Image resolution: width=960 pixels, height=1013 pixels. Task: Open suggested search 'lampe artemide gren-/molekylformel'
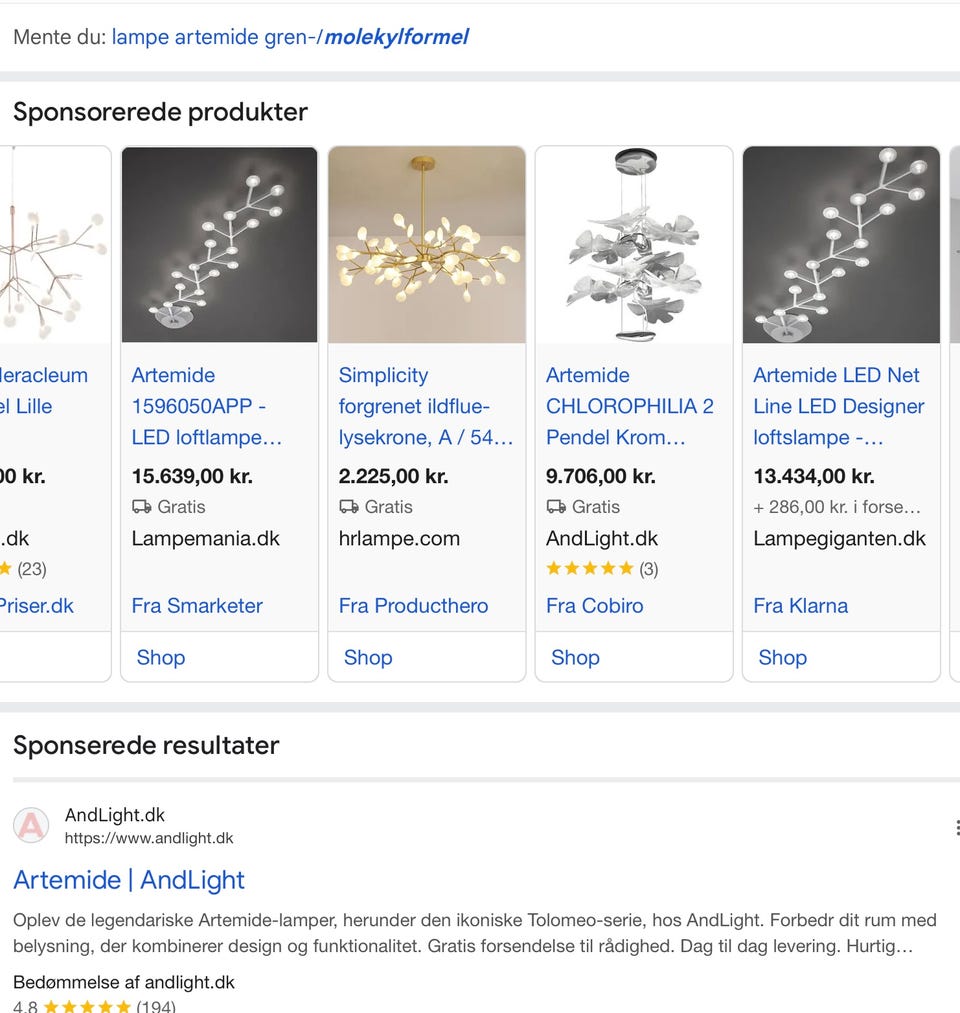[x=290, y=38]
